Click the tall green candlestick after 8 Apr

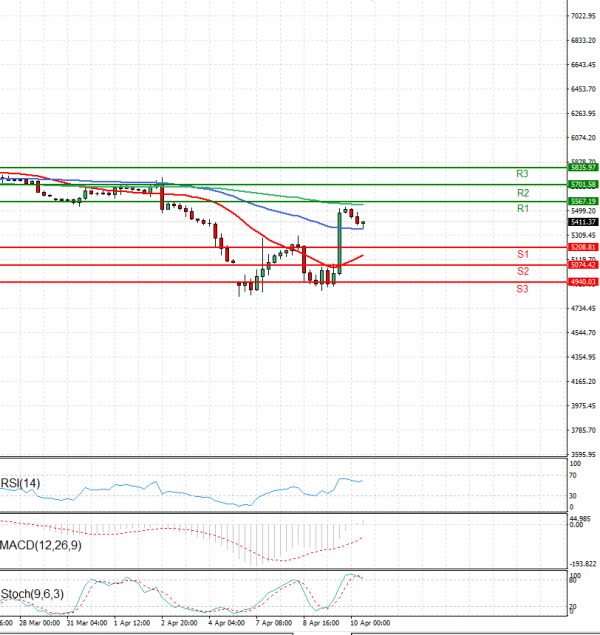pyautogui.click(x=339, y=242)
